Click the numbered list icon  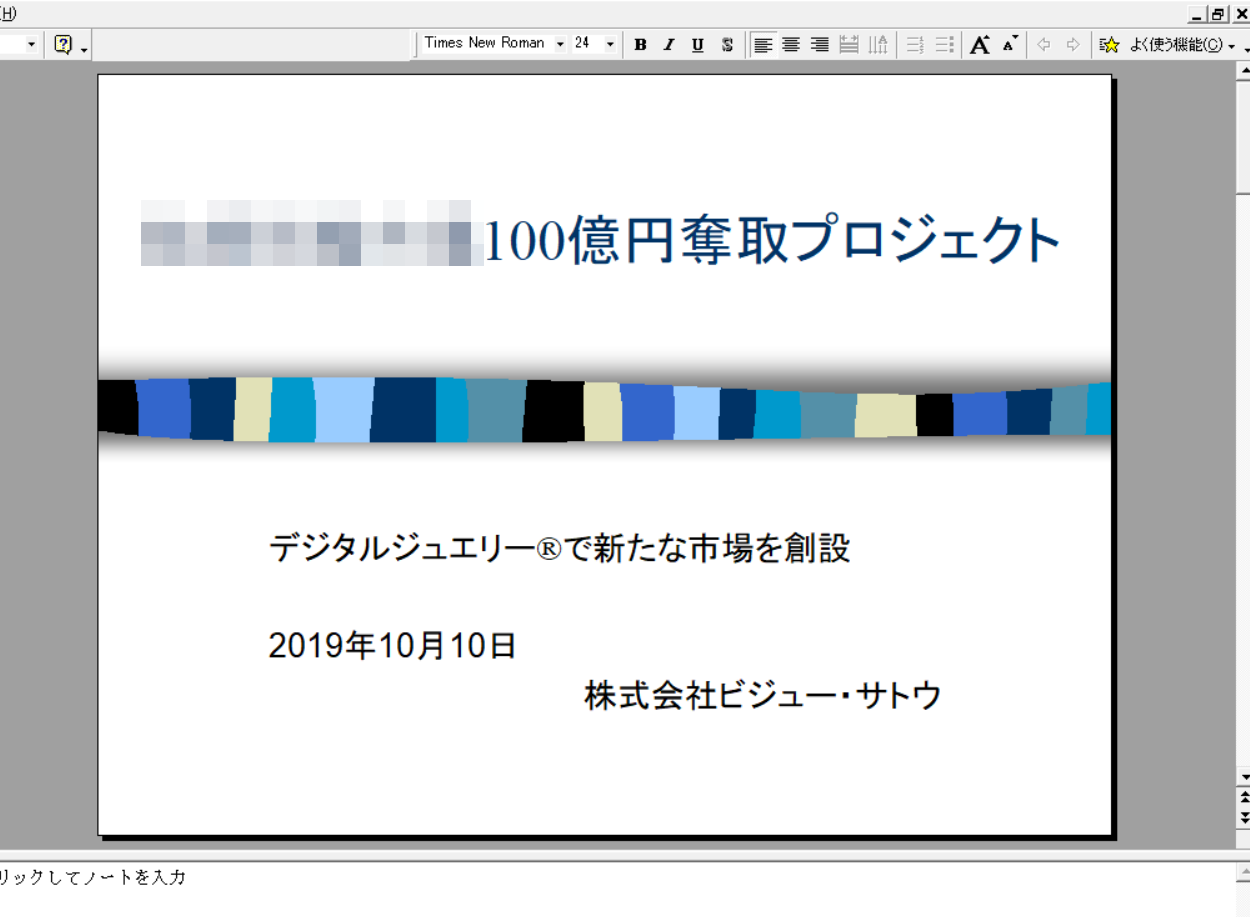(x=914, y=45)
